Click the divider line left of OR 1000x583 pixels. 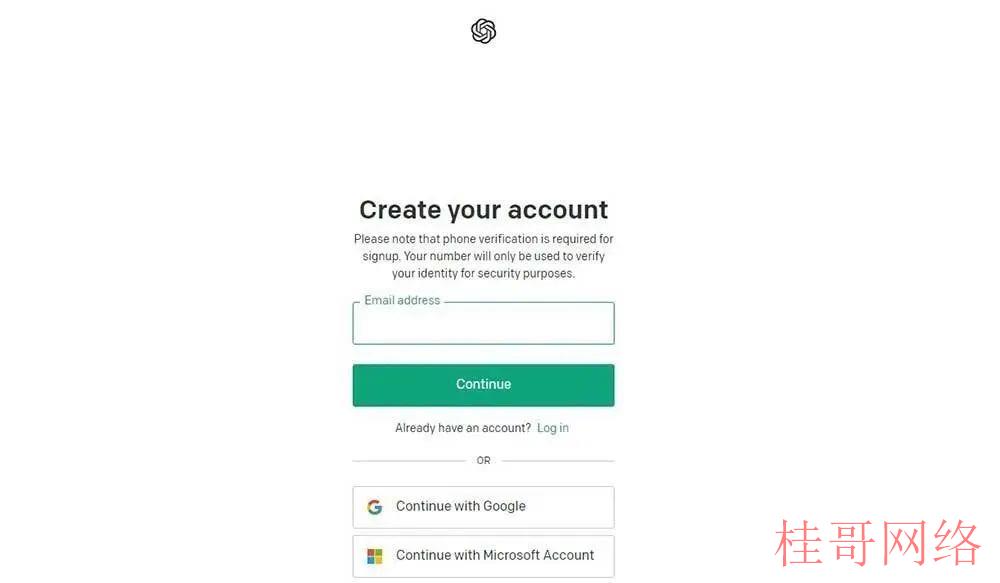pos(409,461)
